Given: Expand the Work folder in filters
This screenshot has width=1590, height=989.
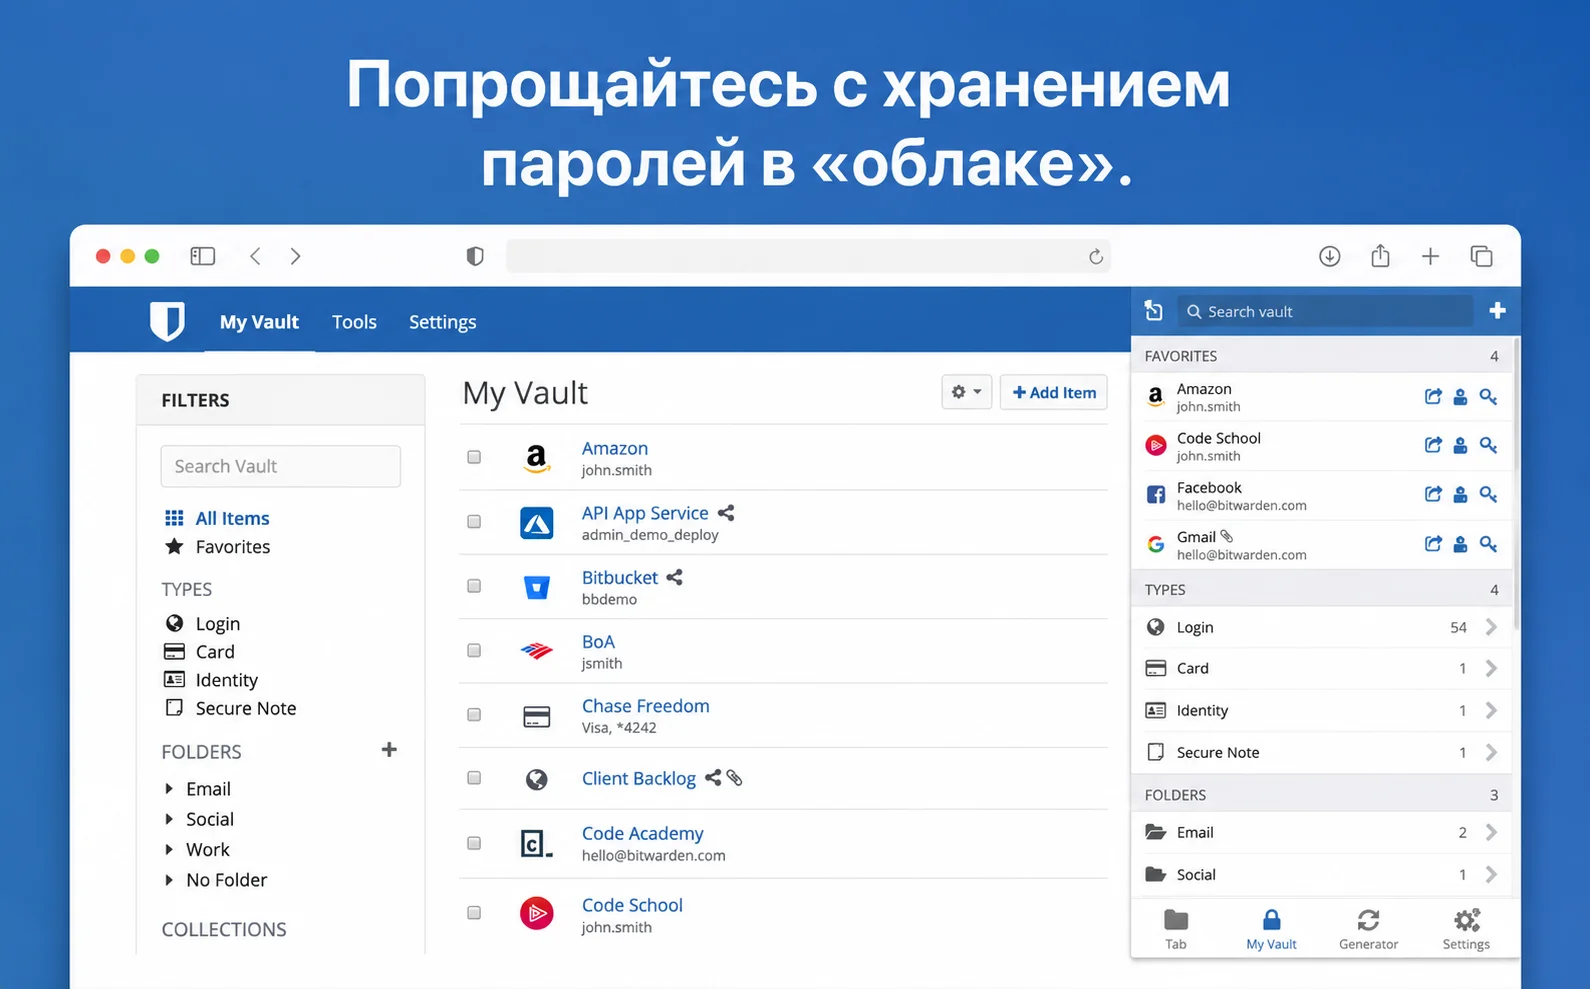Looking at the screenshot, I should (168, 850).
